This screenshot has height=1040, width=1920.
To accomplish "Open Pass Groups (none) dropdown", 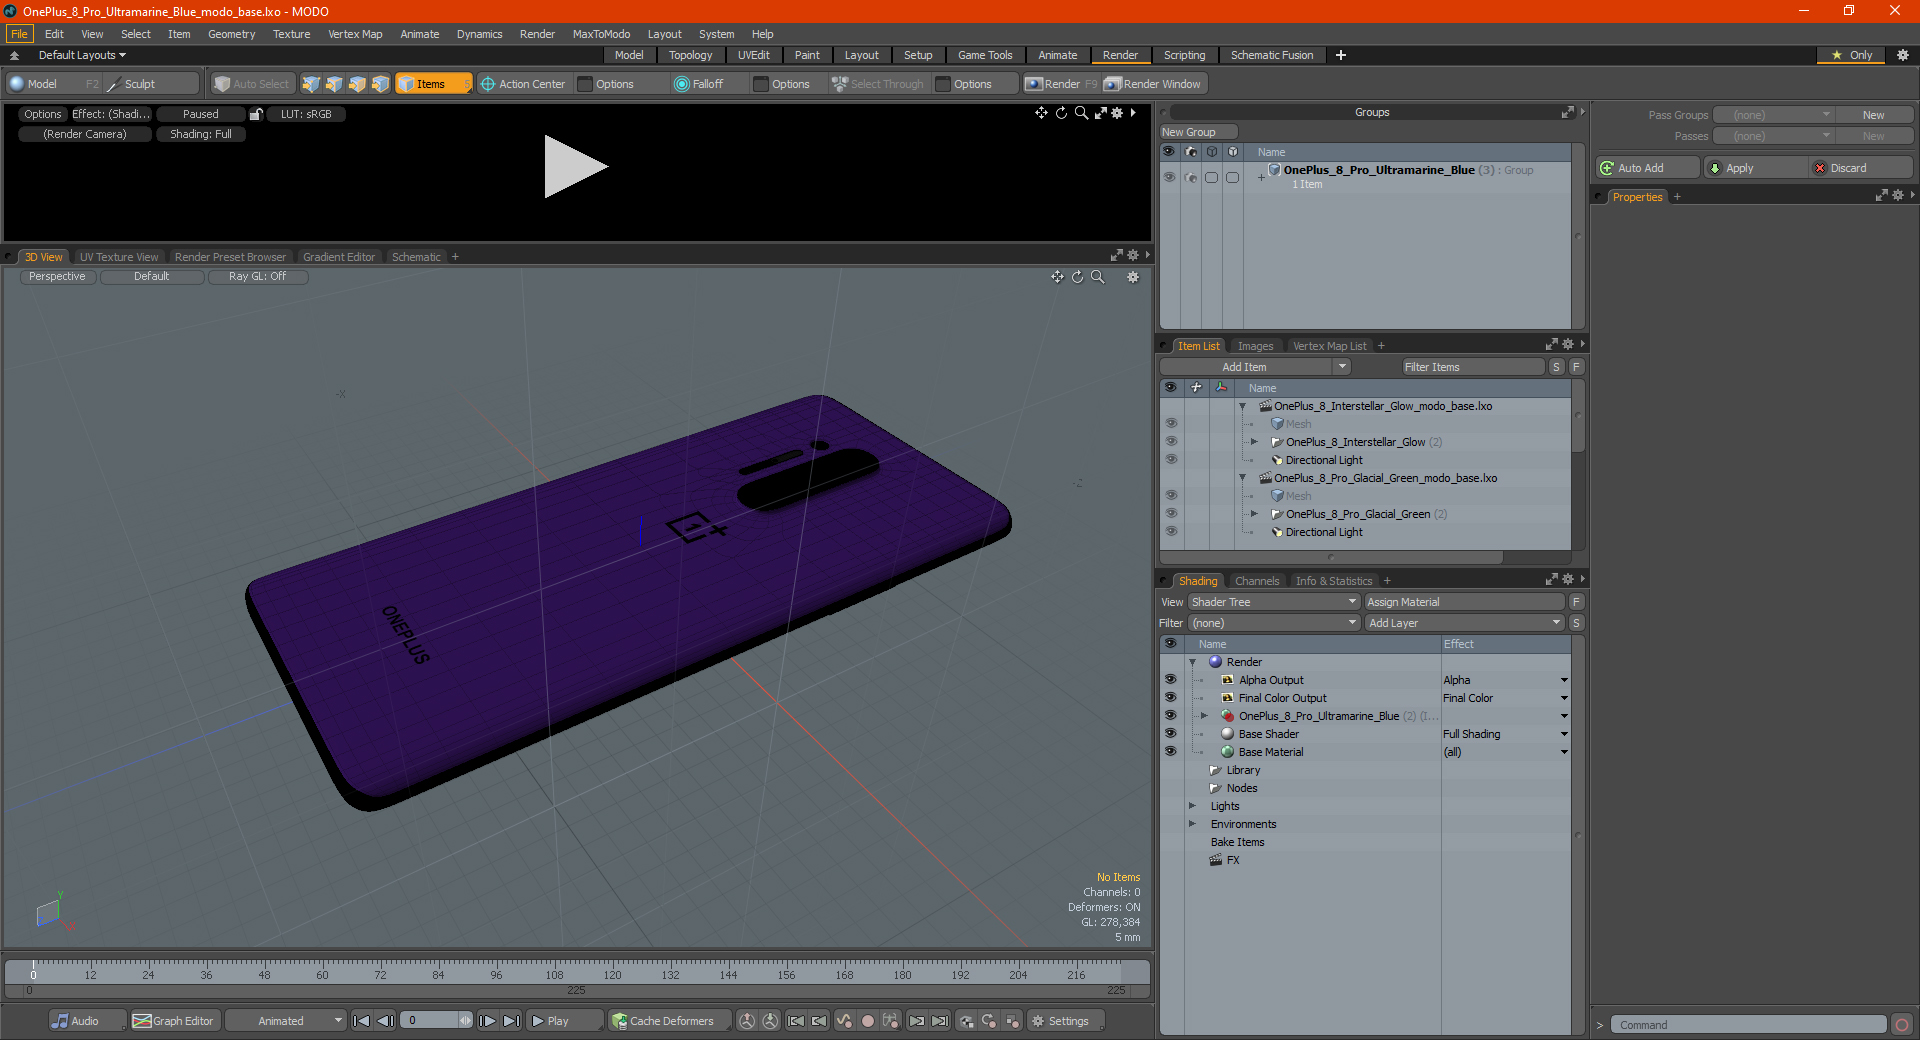I will tap(1772, 115).
